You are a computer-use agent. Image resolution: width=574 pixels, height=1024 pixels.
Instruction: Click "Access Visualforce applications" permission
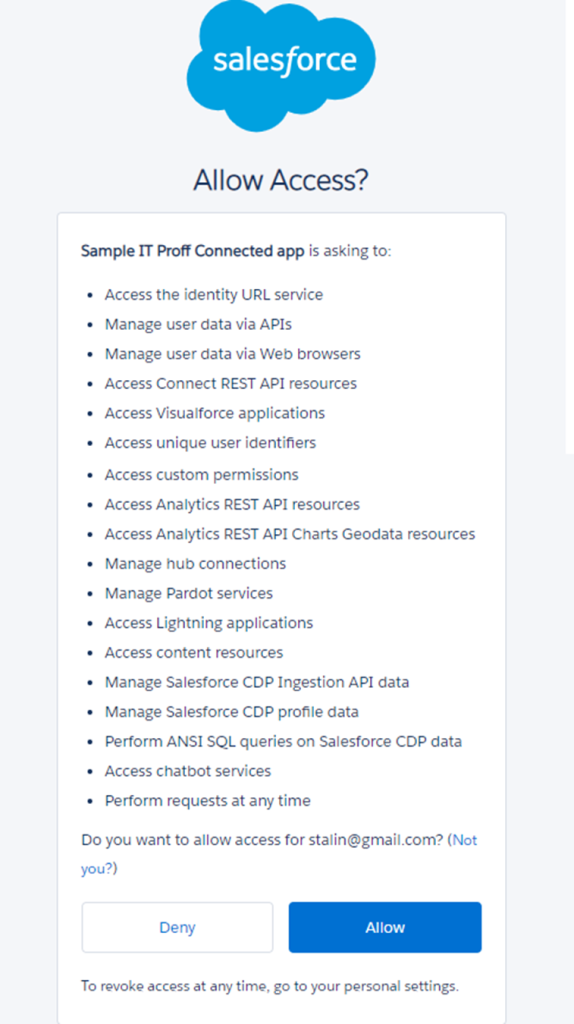pyautogui.click(x=214, y=413)
